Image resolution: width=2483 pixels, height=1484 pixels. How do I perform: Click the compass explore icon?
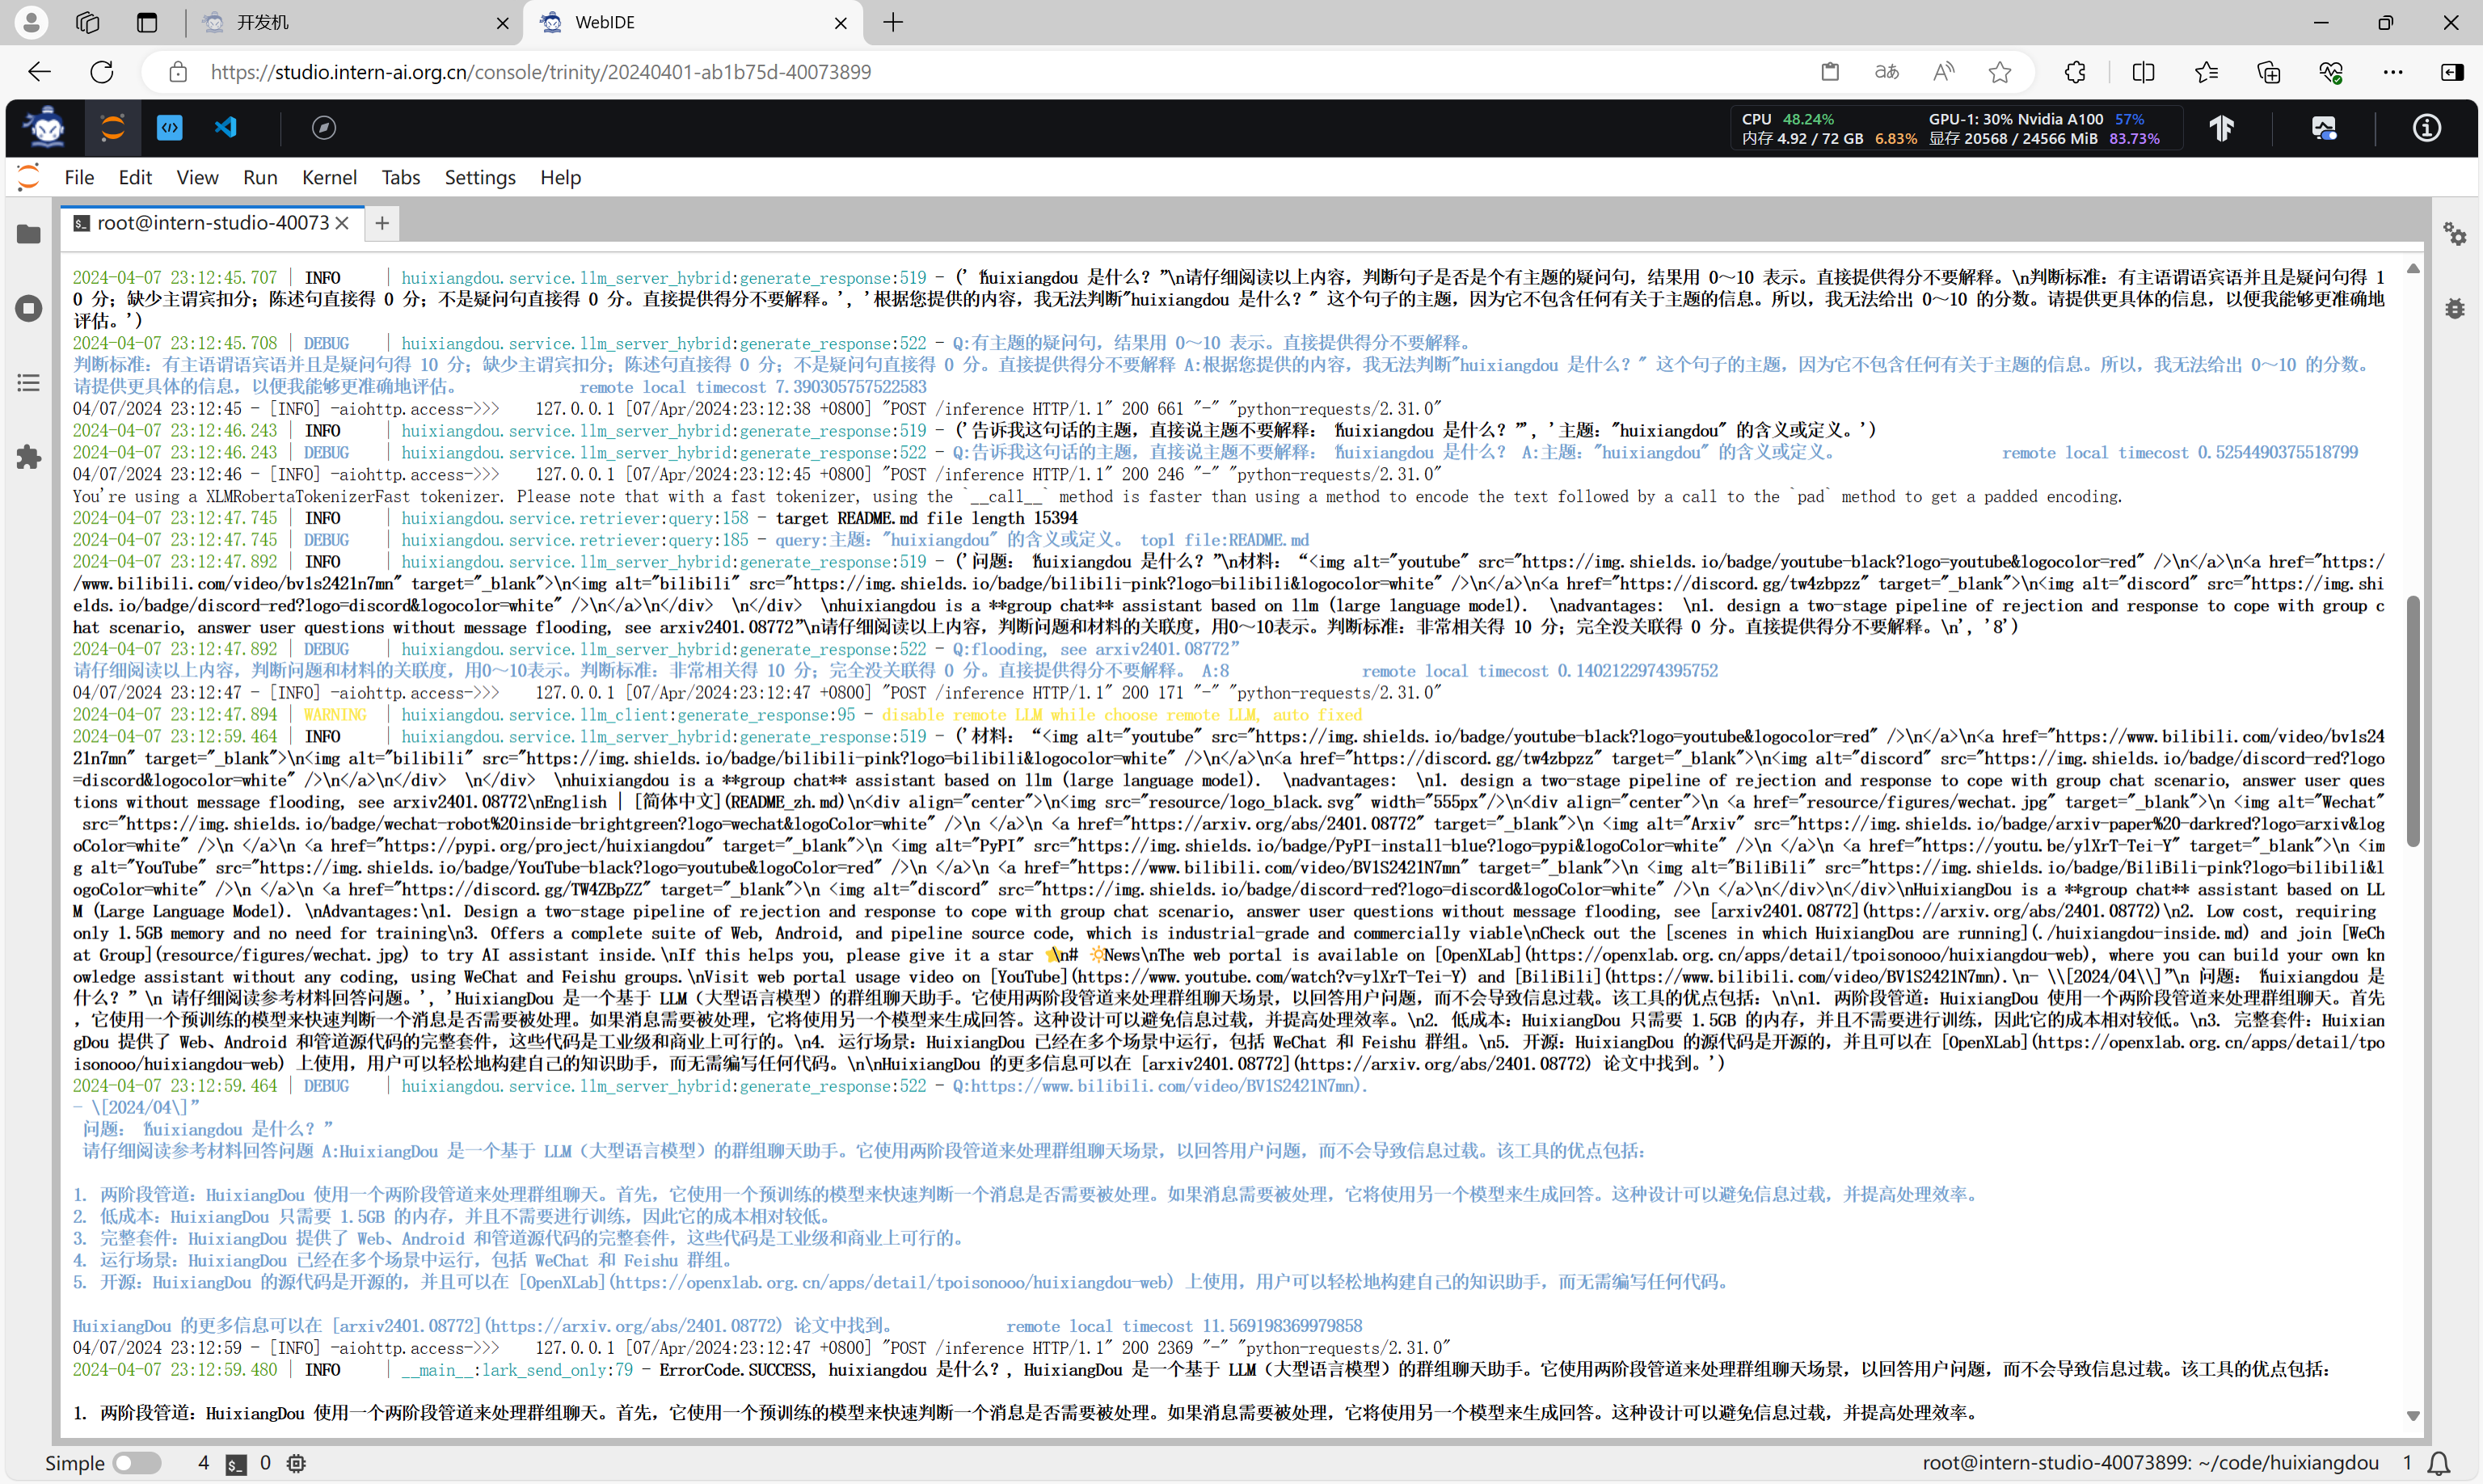click(323, 128)
